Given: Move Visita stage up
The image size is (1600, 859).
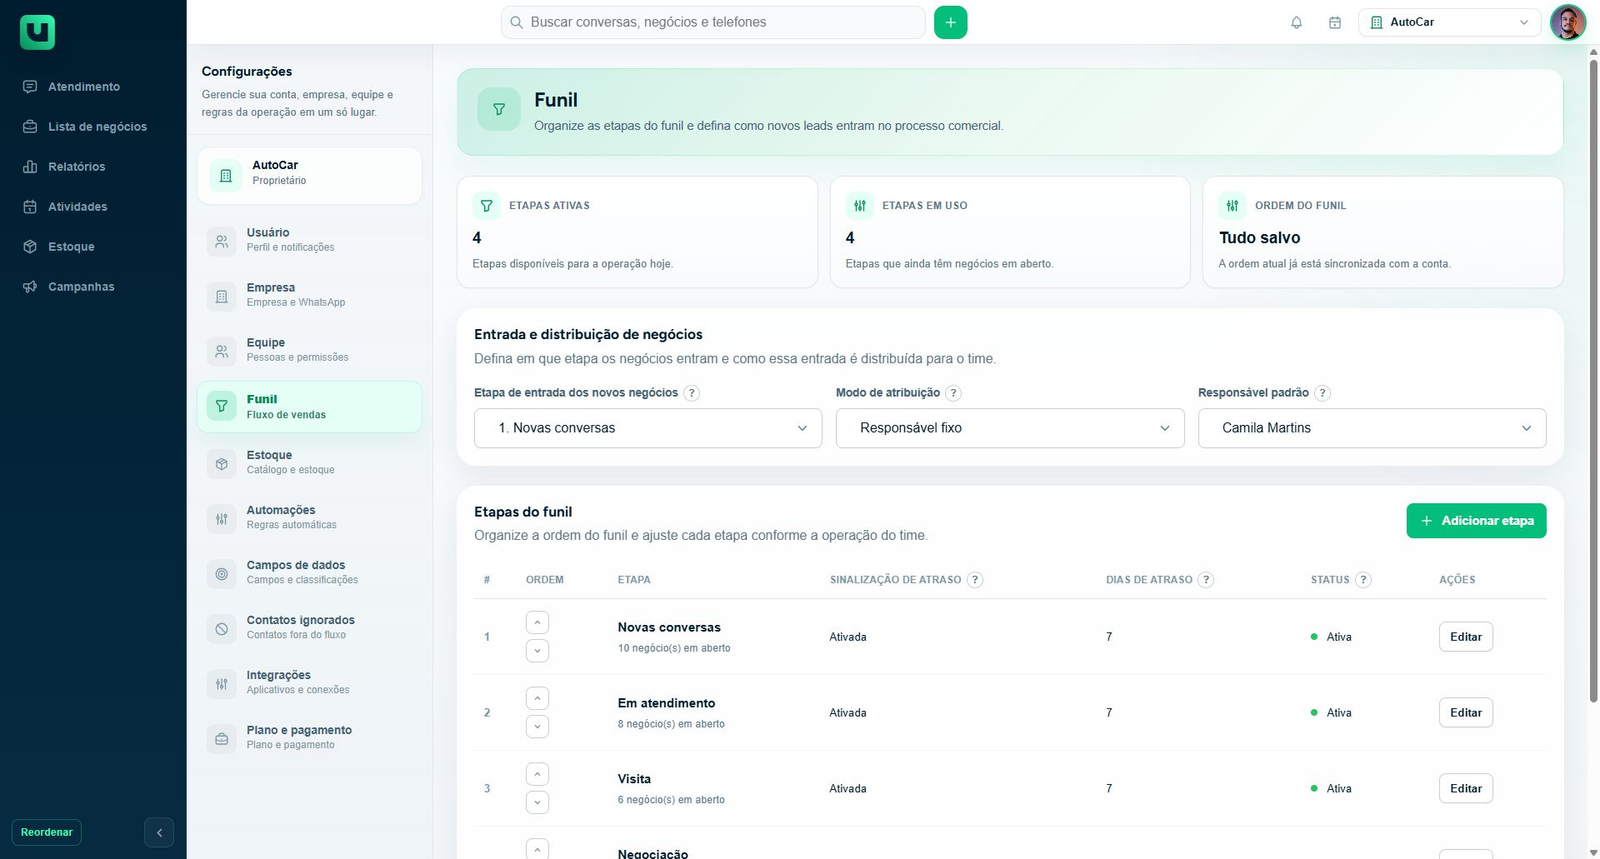Looking at the screenshot, I should click(x=537, y=774).
